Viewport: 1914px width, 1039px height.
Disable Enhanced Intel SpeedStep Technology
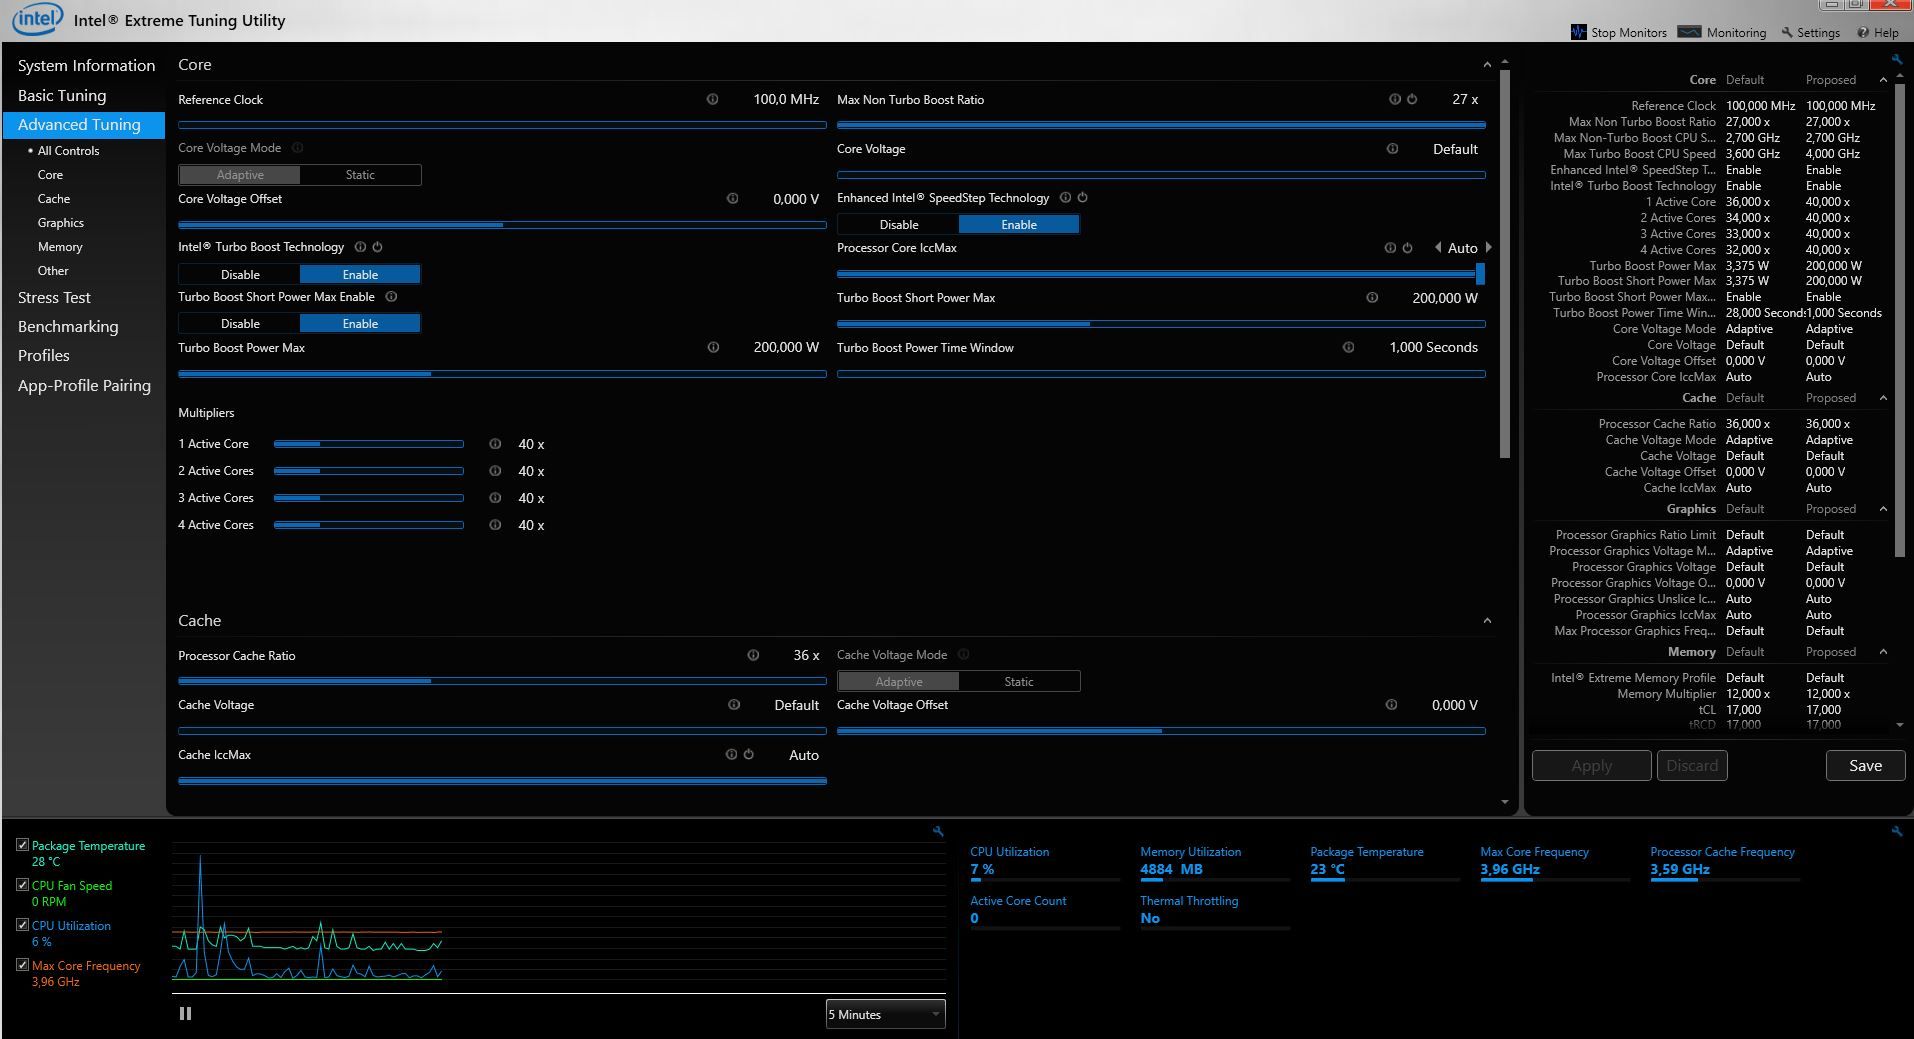[x=899, y=224]
